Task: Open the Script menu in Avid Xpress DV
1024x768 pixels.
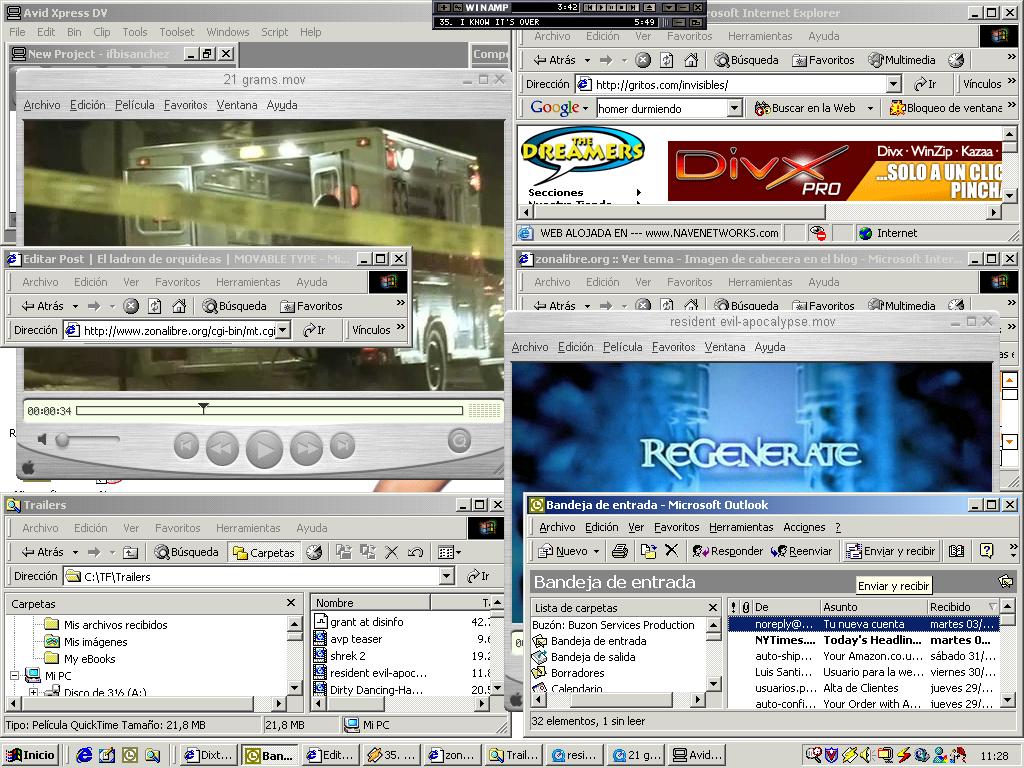Action: (274, 32)
